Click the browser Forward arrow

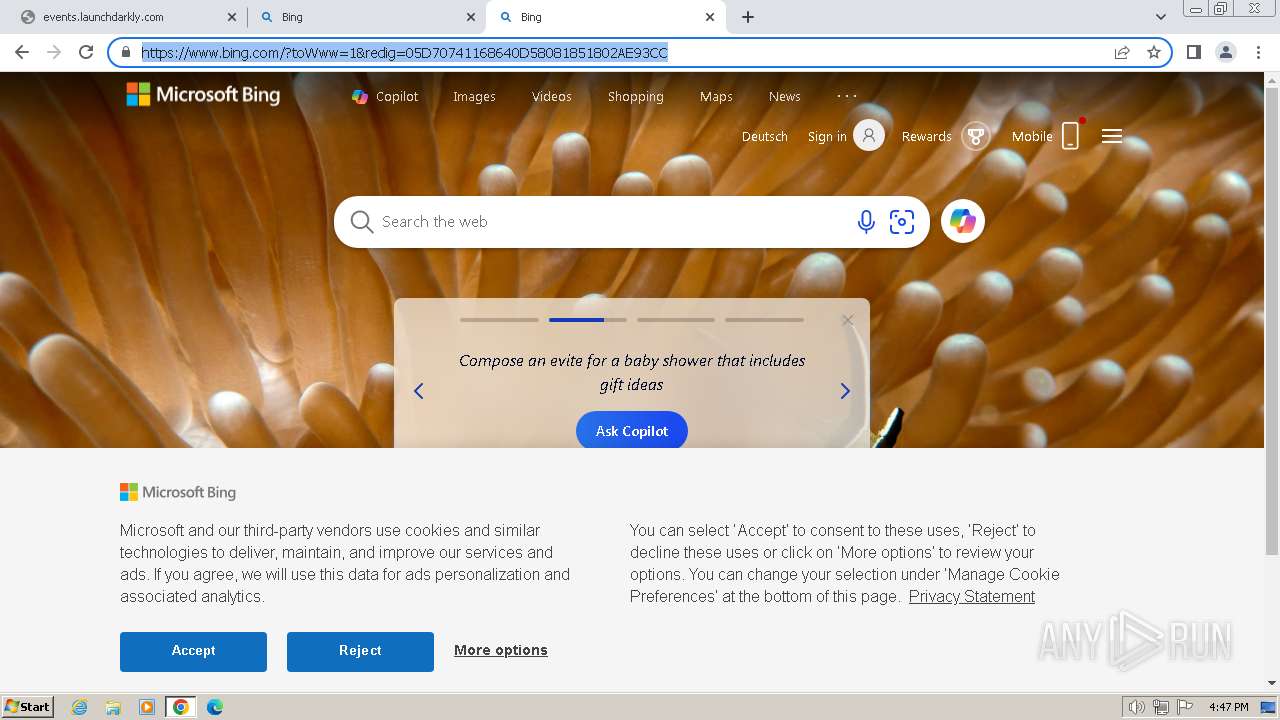coord(54,52)
